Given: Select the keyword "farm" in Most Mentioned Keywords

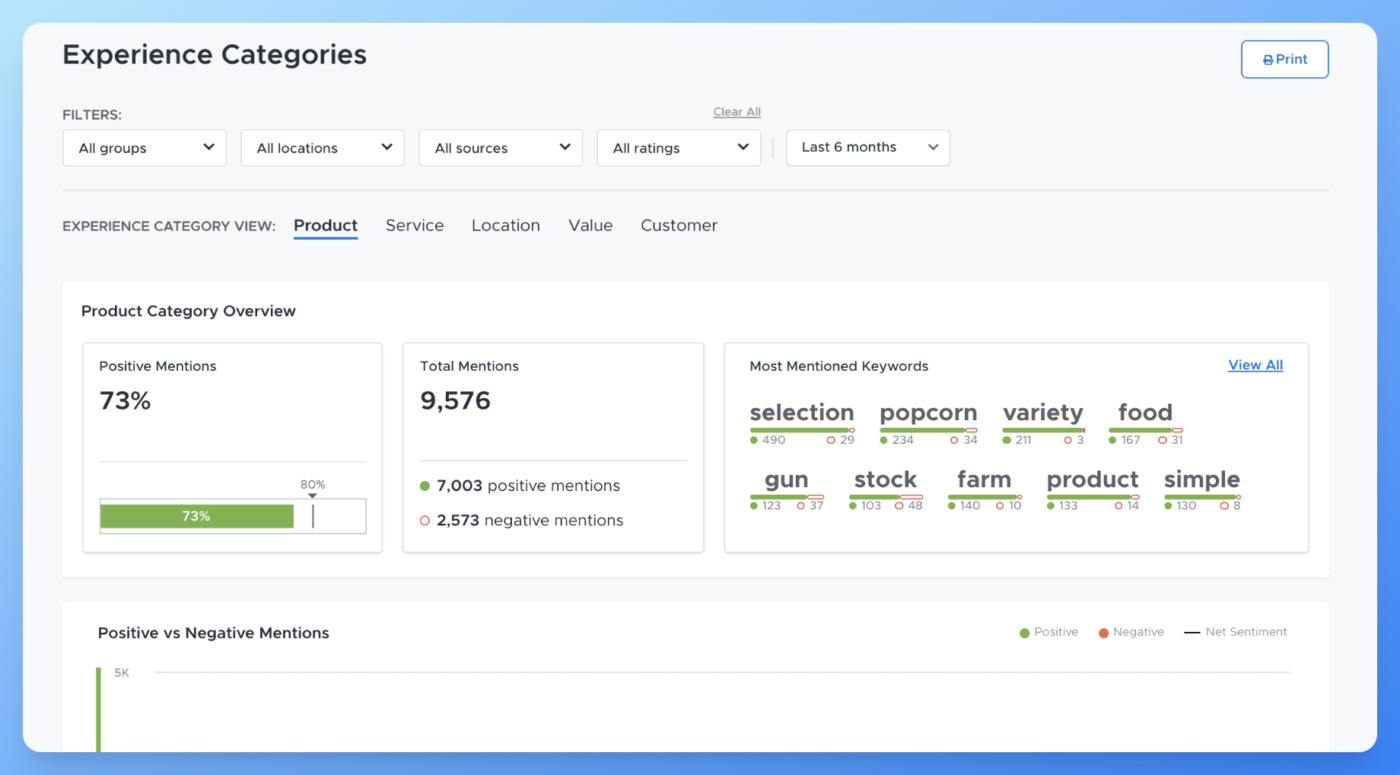Looking at the screenshot, I should point(982,480).
